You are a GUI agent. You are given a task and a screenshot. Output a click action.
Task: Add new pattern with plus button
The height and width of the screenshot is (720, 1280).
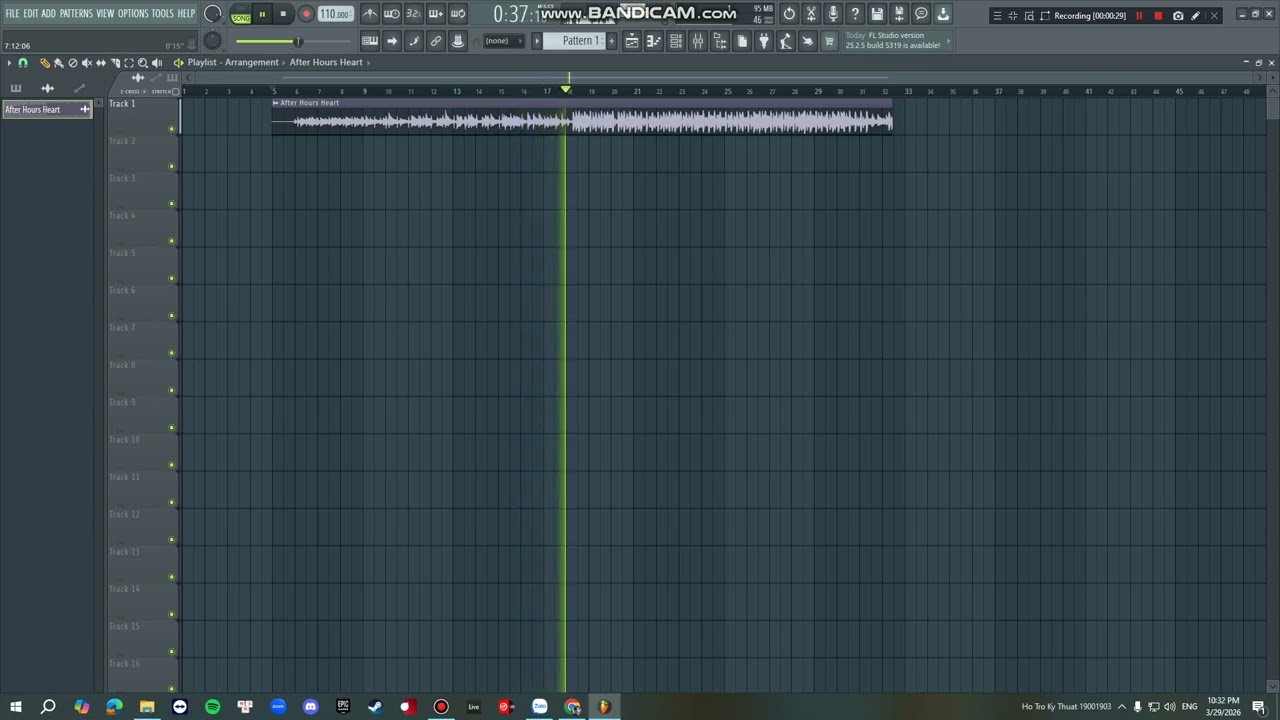(x=612, y=41)
